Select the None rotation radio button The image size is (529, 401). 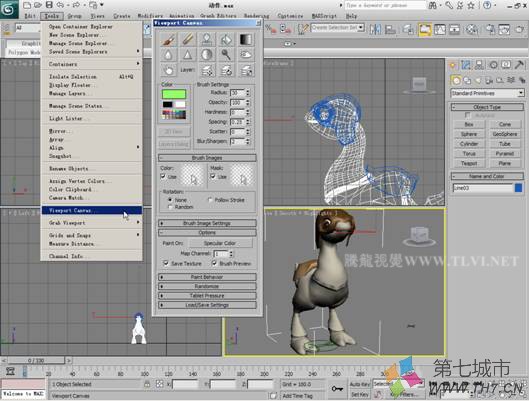170,200
